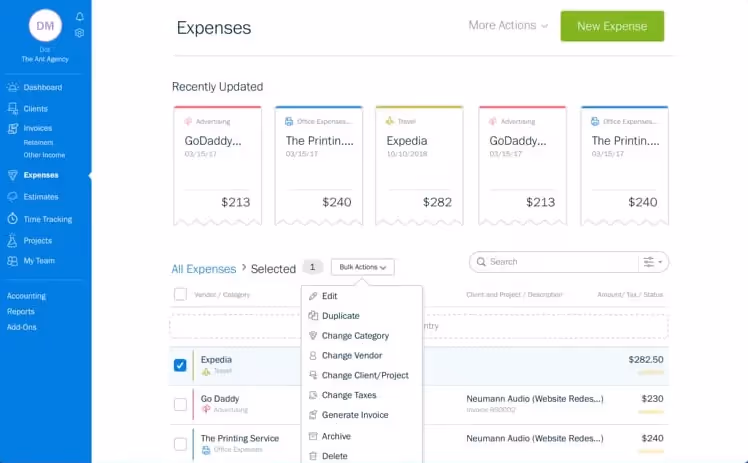Image resolution: width=748 pixels, height=463 pixels.
Task: Open Add-Ons in sidebar
Action: pos(21,327)
